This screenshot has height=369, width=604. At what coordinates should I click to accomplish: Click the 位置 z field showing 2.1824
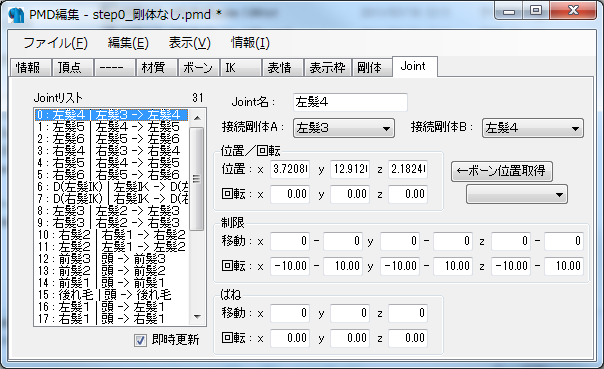pyautogui.click(x=408, y=169)
